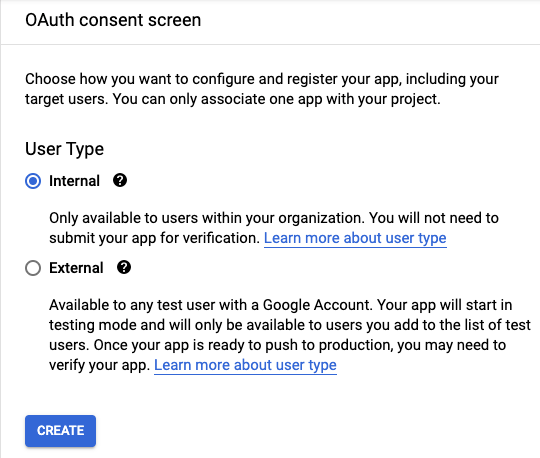Enable the empty External radio circle
The height and width of the screenshot is (458, 540).
pos(33,268)
